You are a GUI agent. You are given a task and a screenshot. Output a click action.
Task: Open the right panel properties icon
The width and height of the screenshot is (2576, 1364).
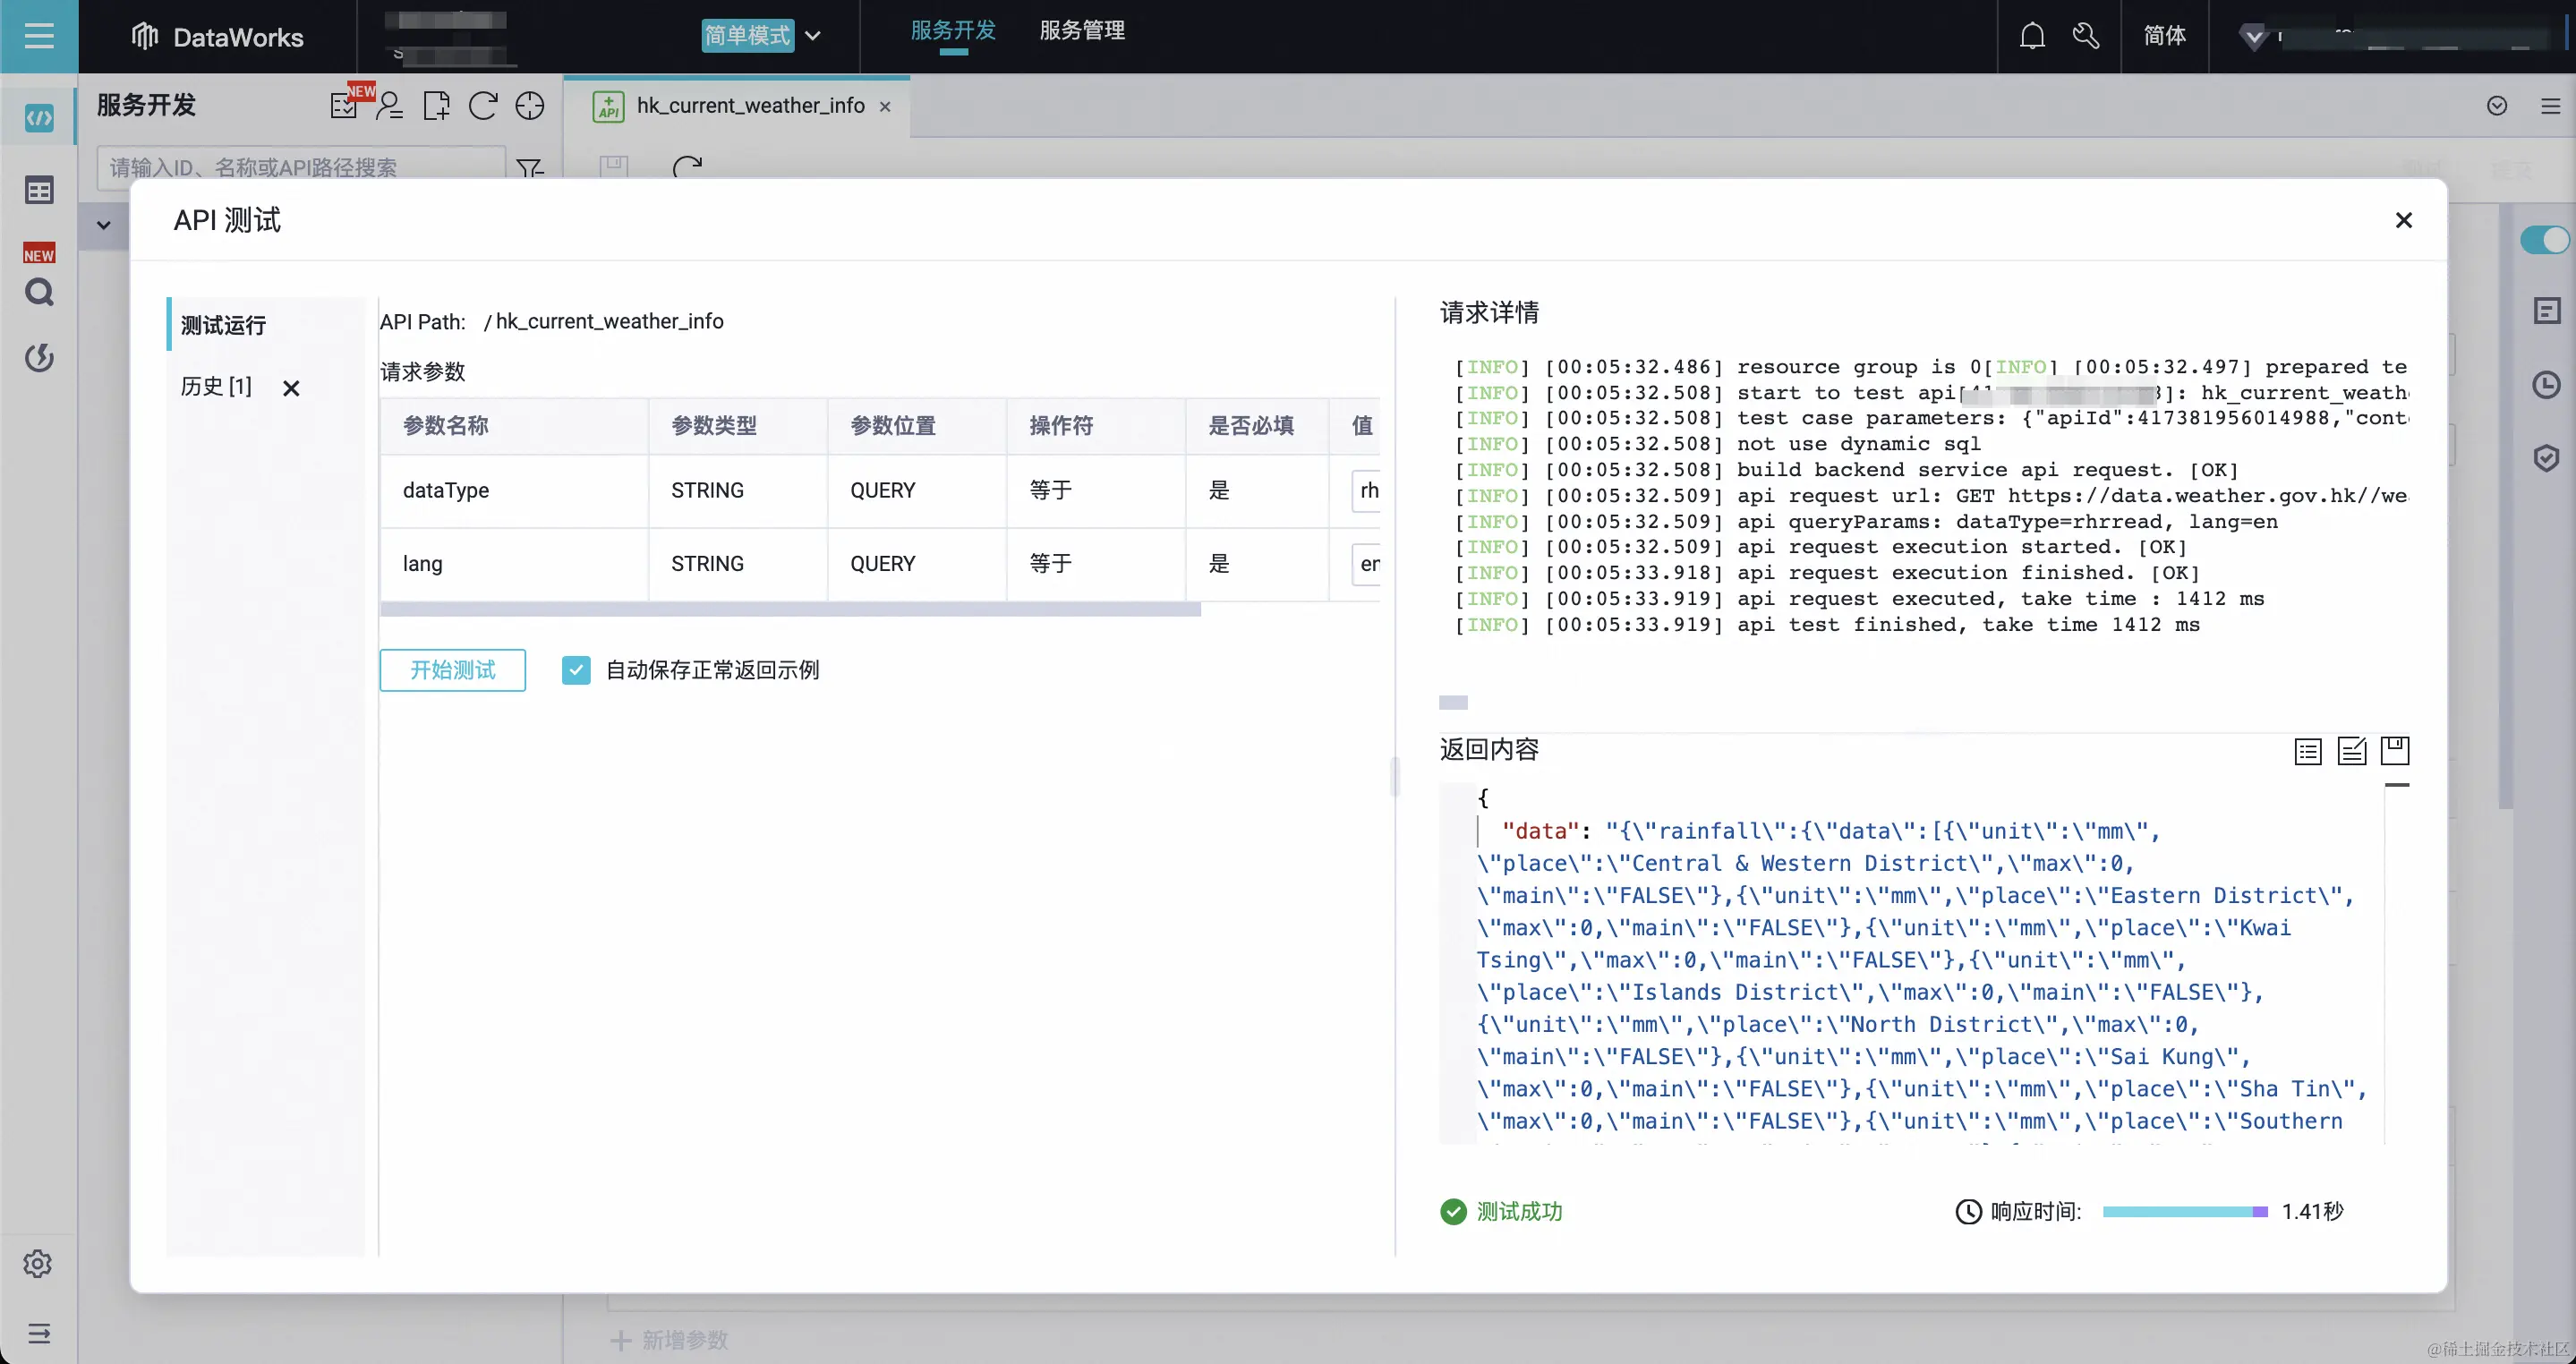coord(2547,311)
